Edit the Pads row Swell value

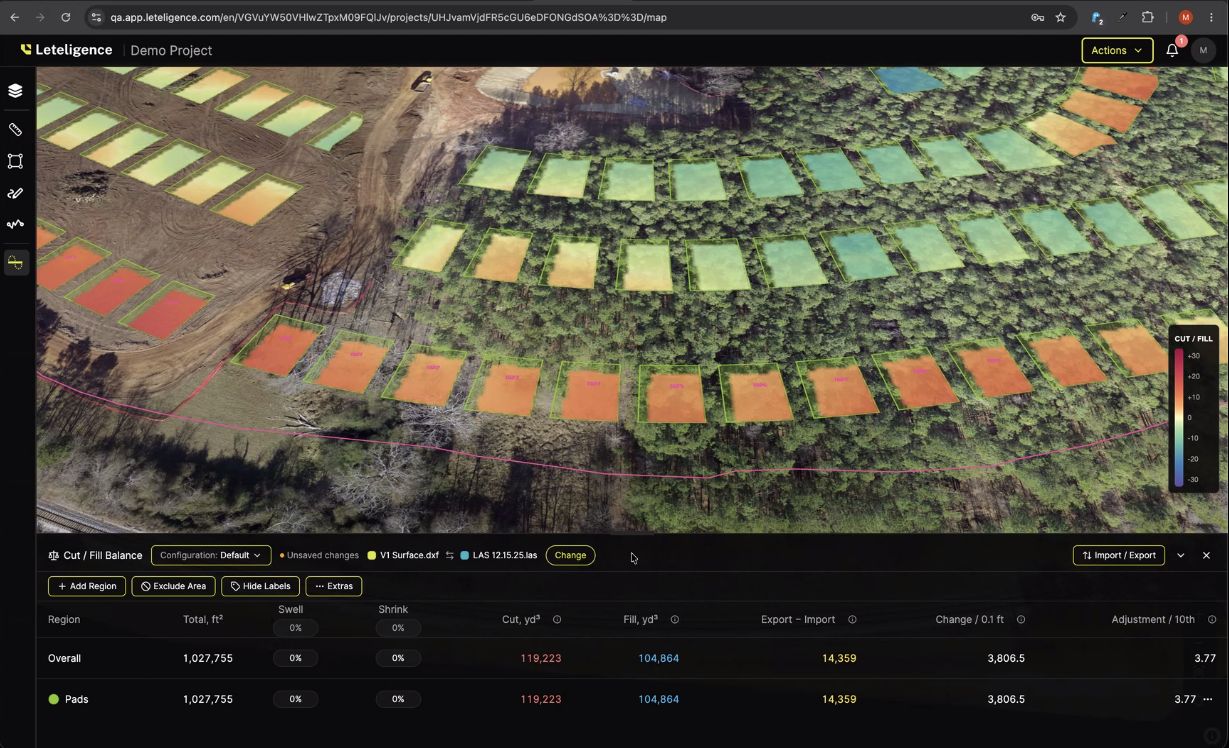click(295, 699)
